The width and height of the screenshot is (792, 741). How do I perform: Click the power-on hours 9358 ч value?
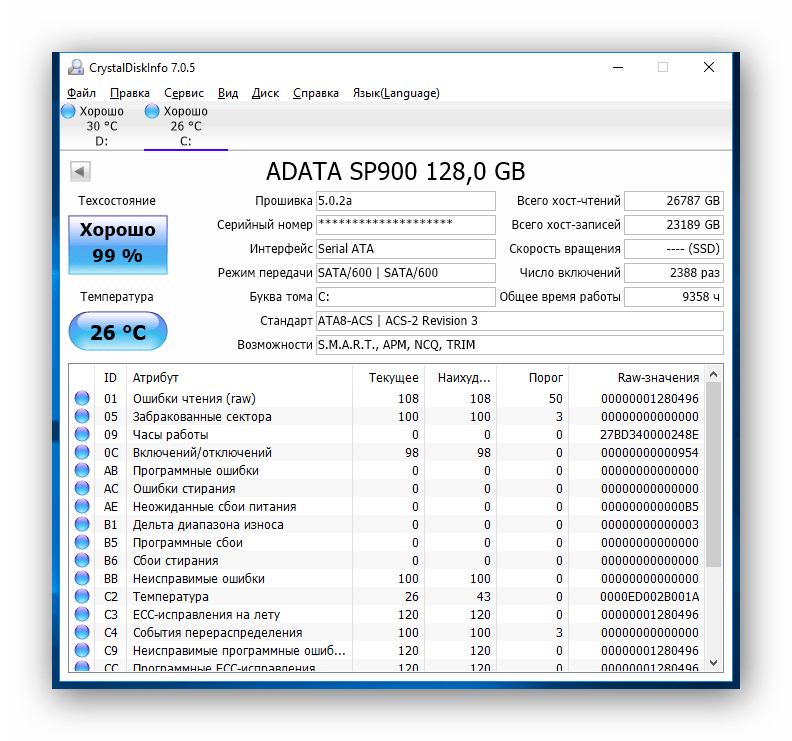pyautogui.click(x=674, y=297)
